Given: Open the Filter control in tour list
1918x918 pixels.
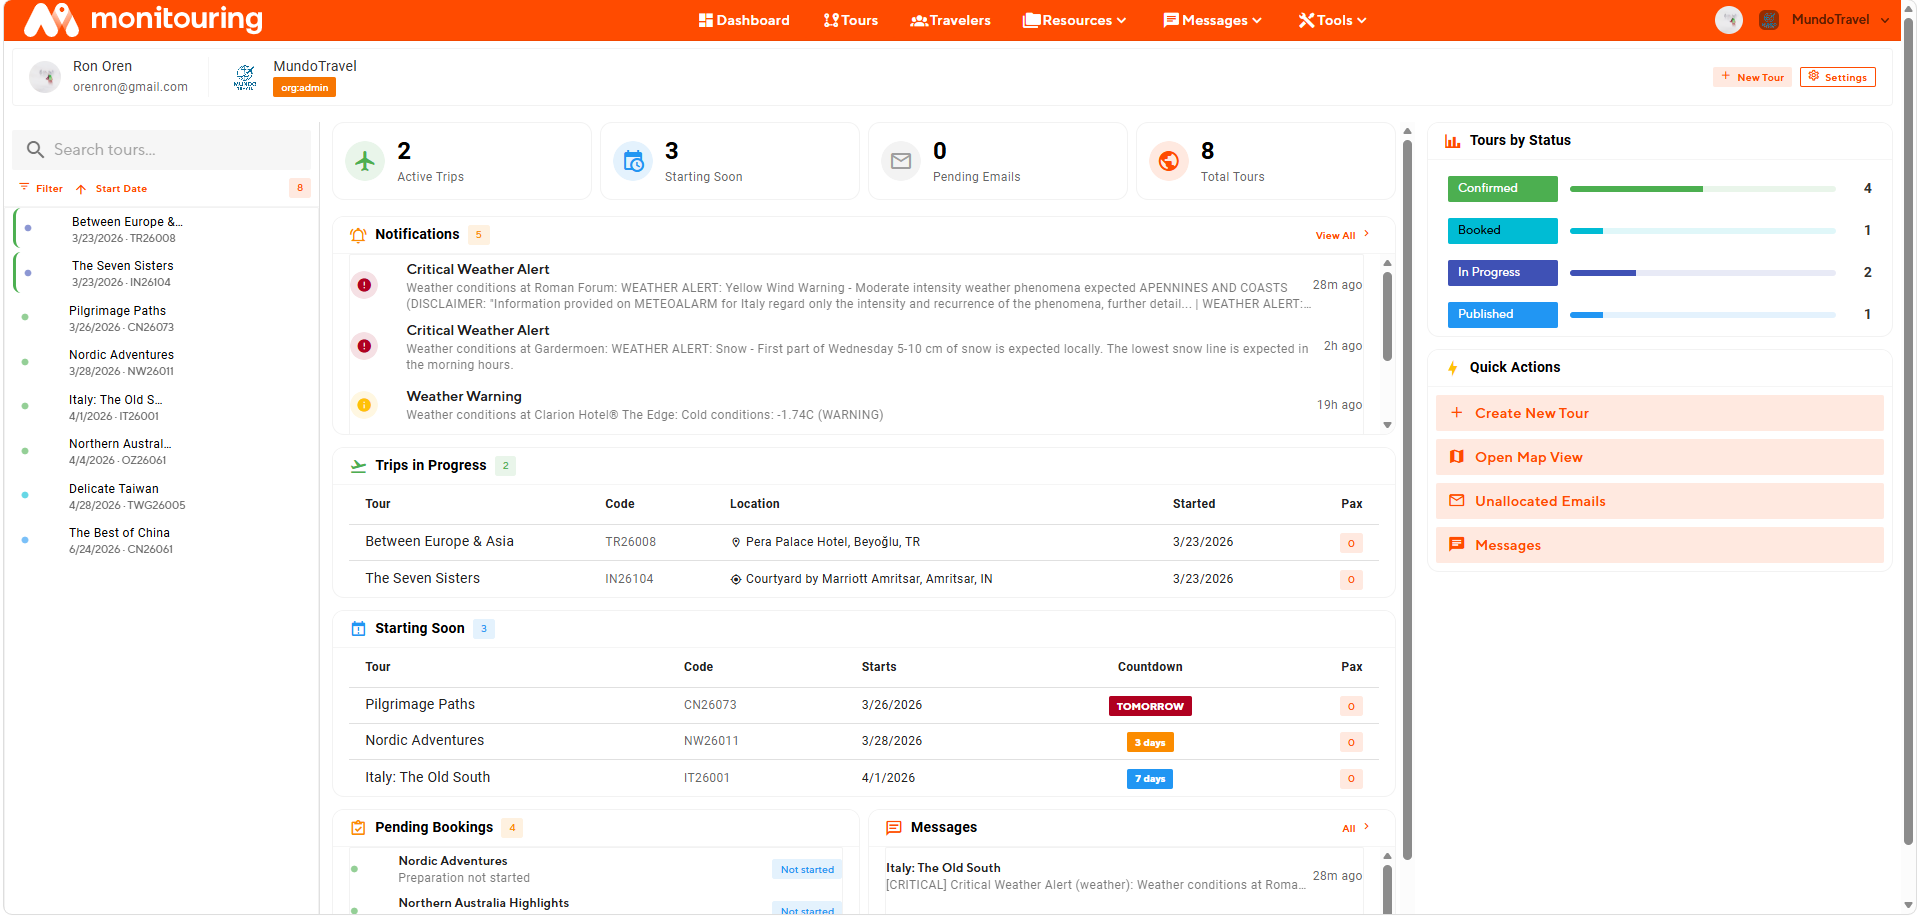Looking at the screenshot, I should pyautogui.click(x=41, y=188).
